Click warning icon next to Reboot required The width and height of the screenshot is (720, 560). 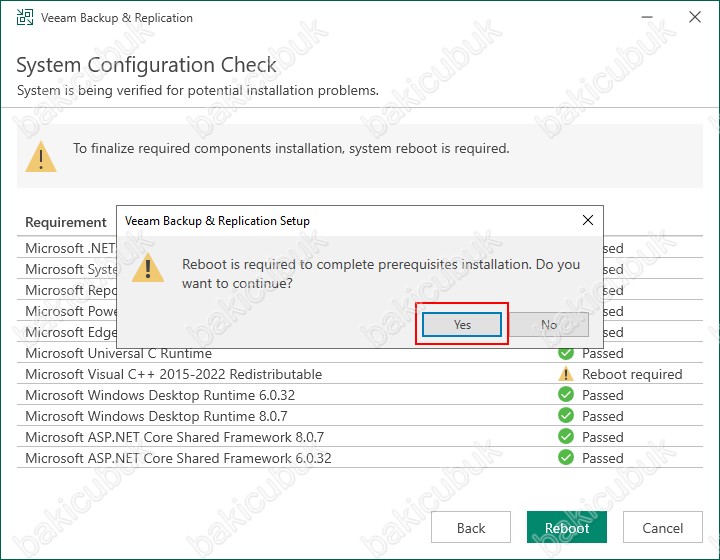[566, 374]
